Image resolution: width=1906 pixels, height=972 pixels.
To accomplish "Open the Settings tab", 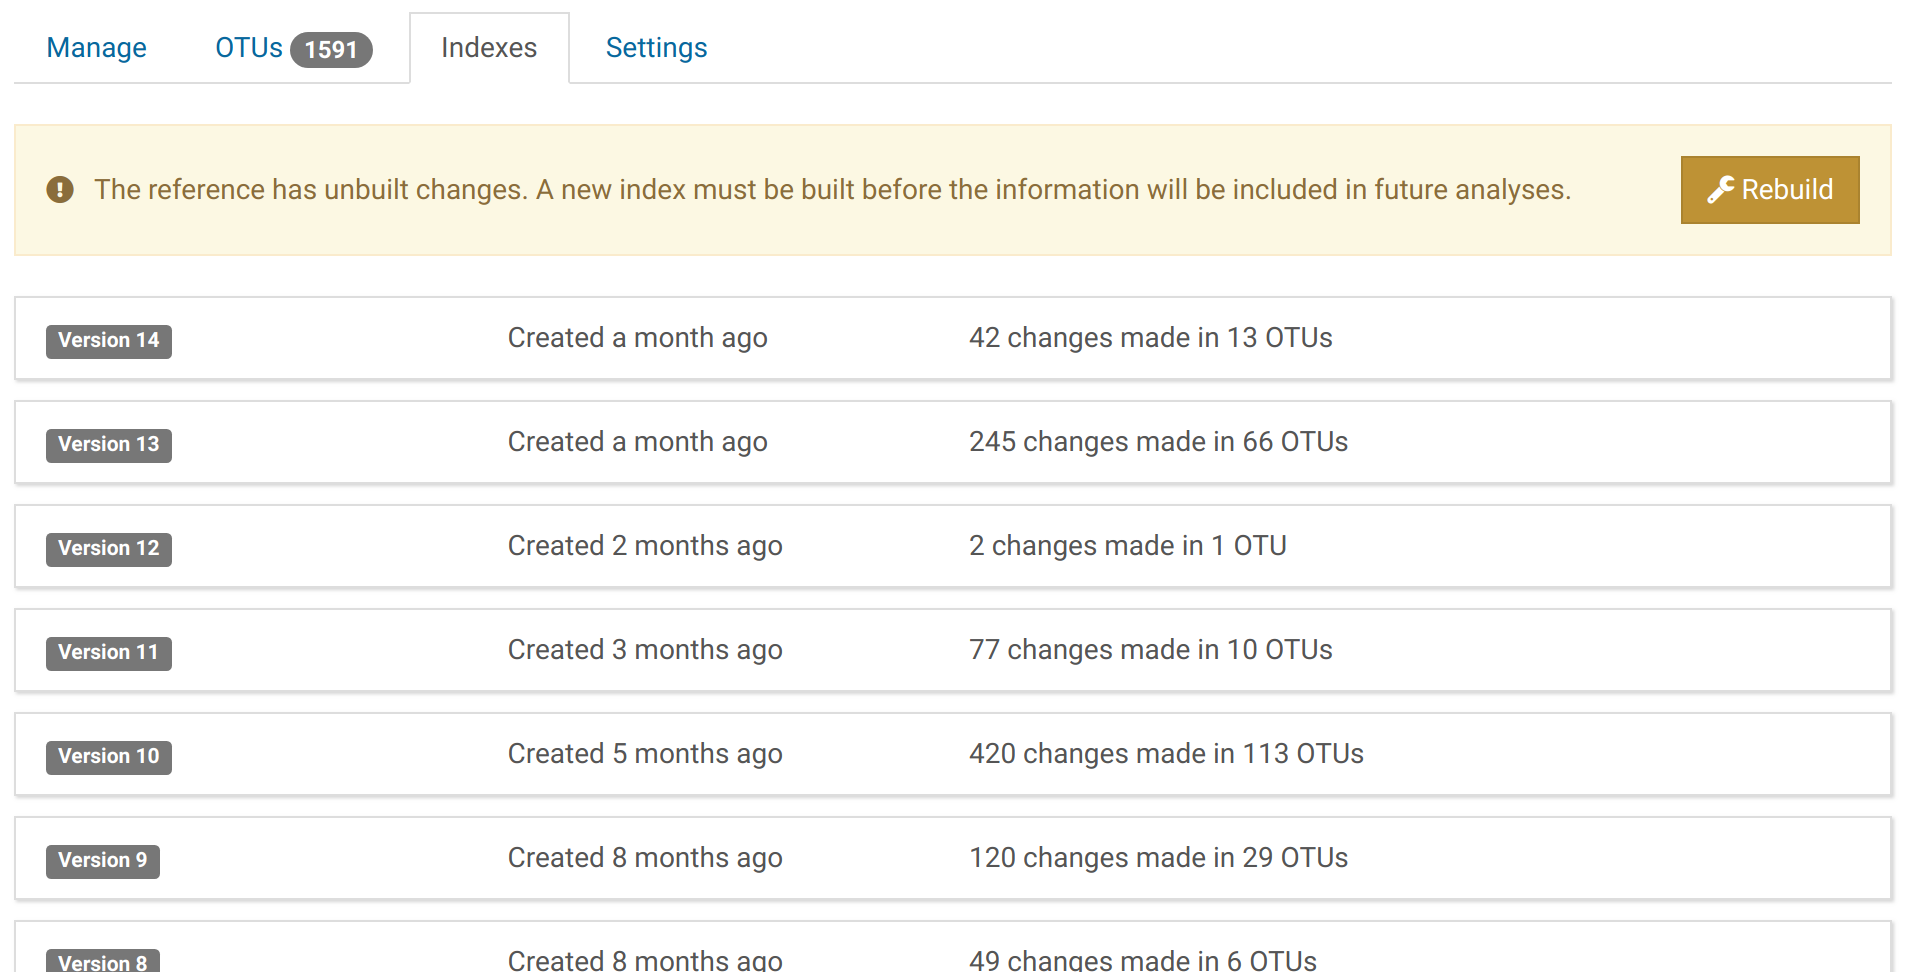I will pyautogui.click(x=656, y=48).
